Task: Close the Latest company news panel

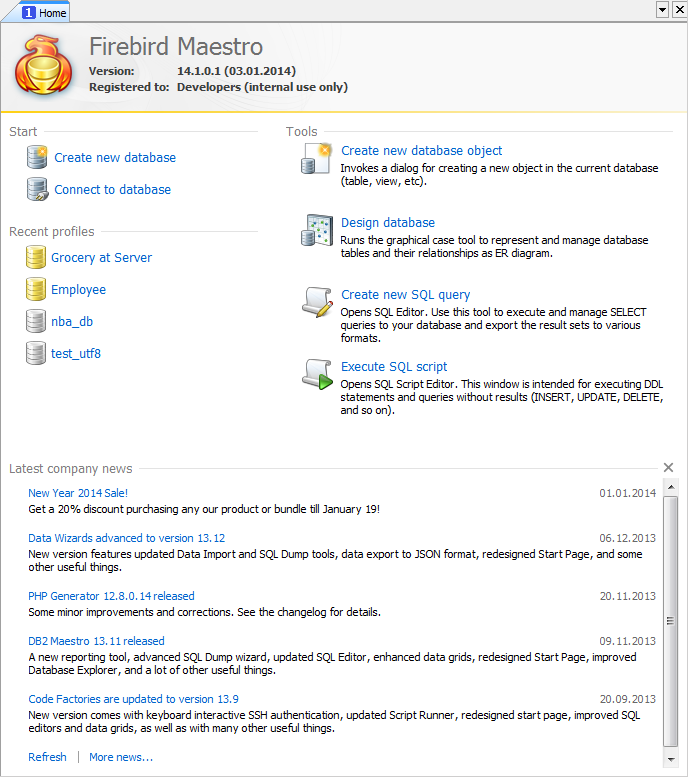Action: tap(668, 467)
